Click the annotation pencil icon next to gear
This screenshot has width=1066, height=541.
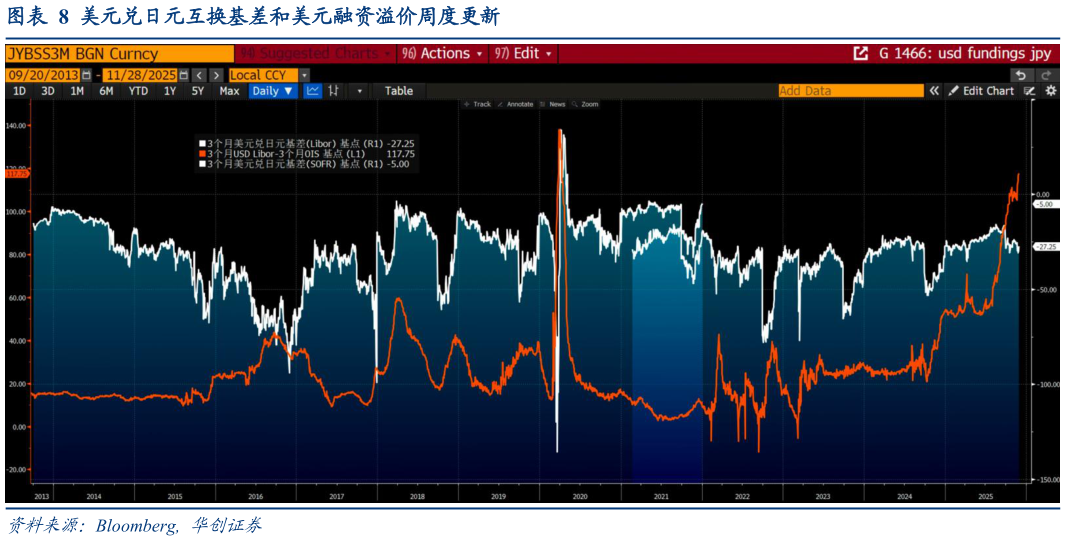tap(1030, 91)
